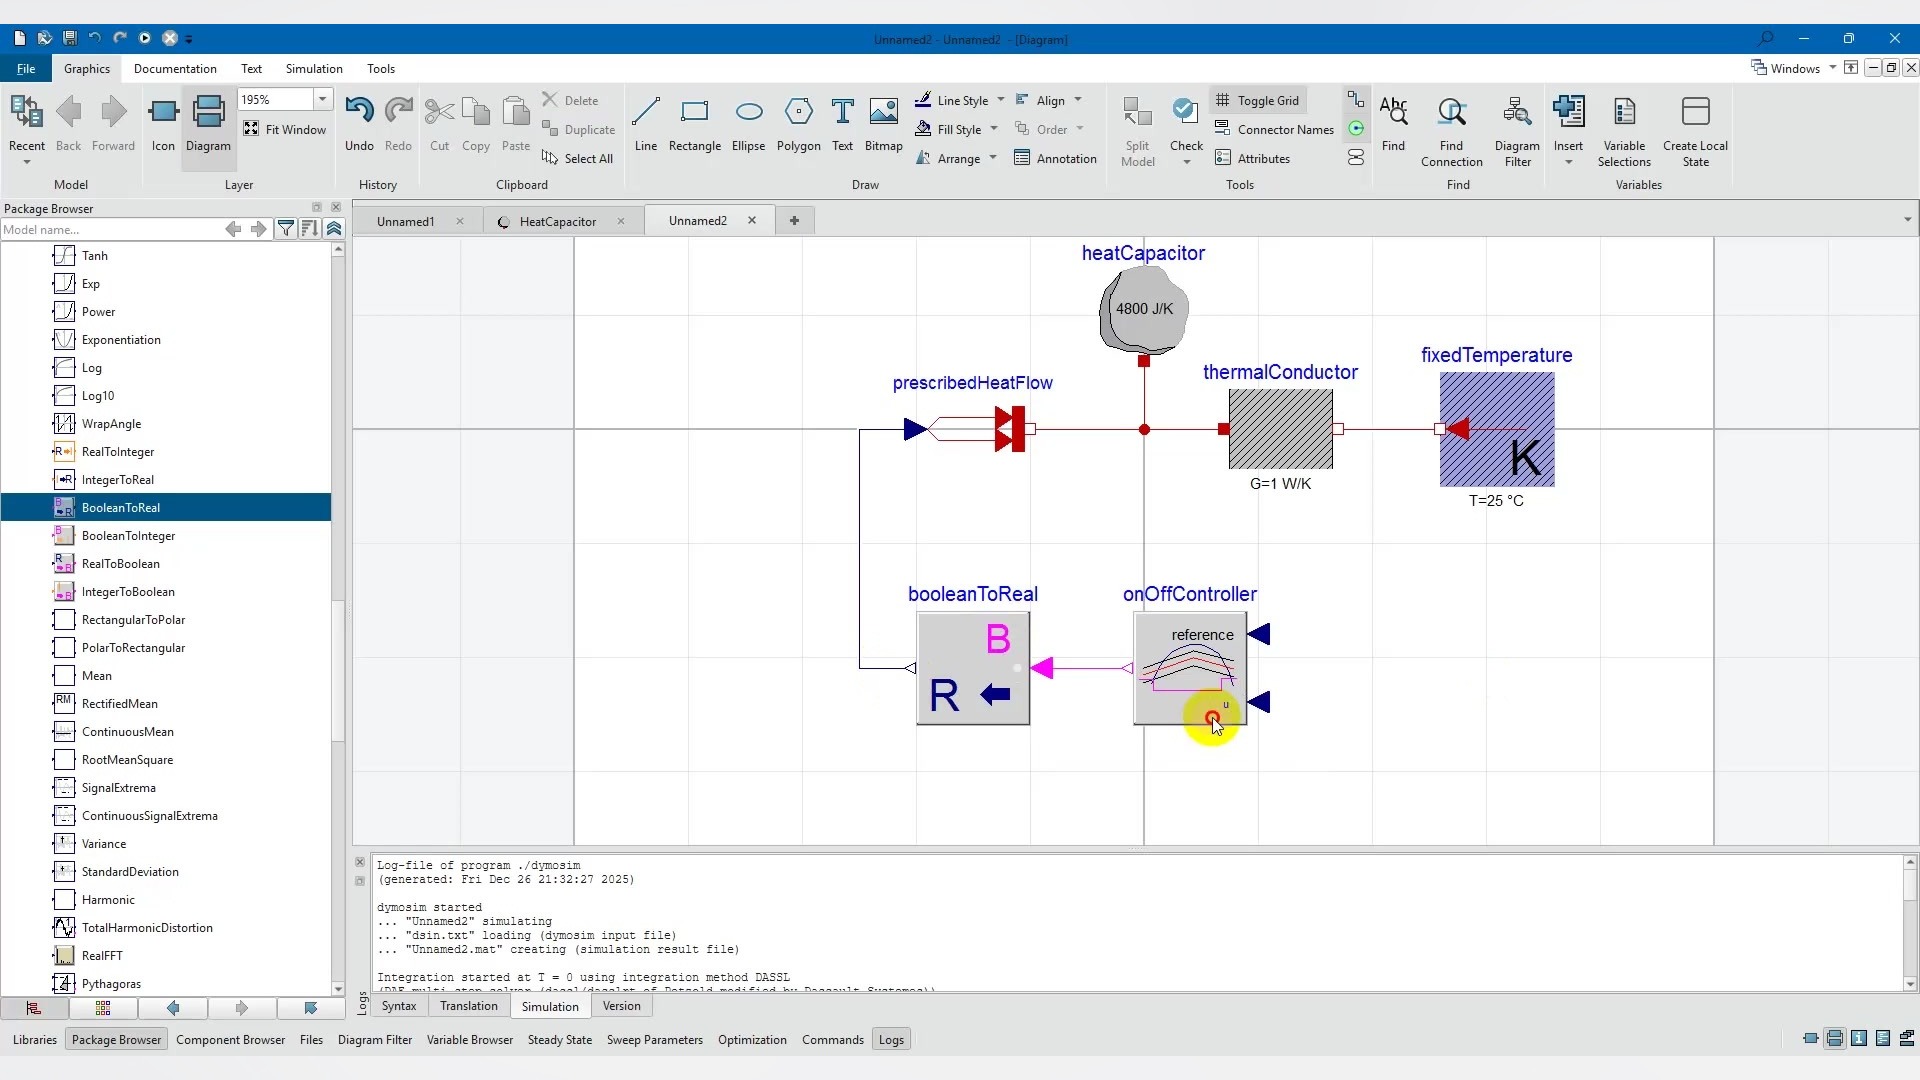This screenshot has height=1080, width=1920.
Task: Open the Simulation ribbon tab
Action: 314,69
